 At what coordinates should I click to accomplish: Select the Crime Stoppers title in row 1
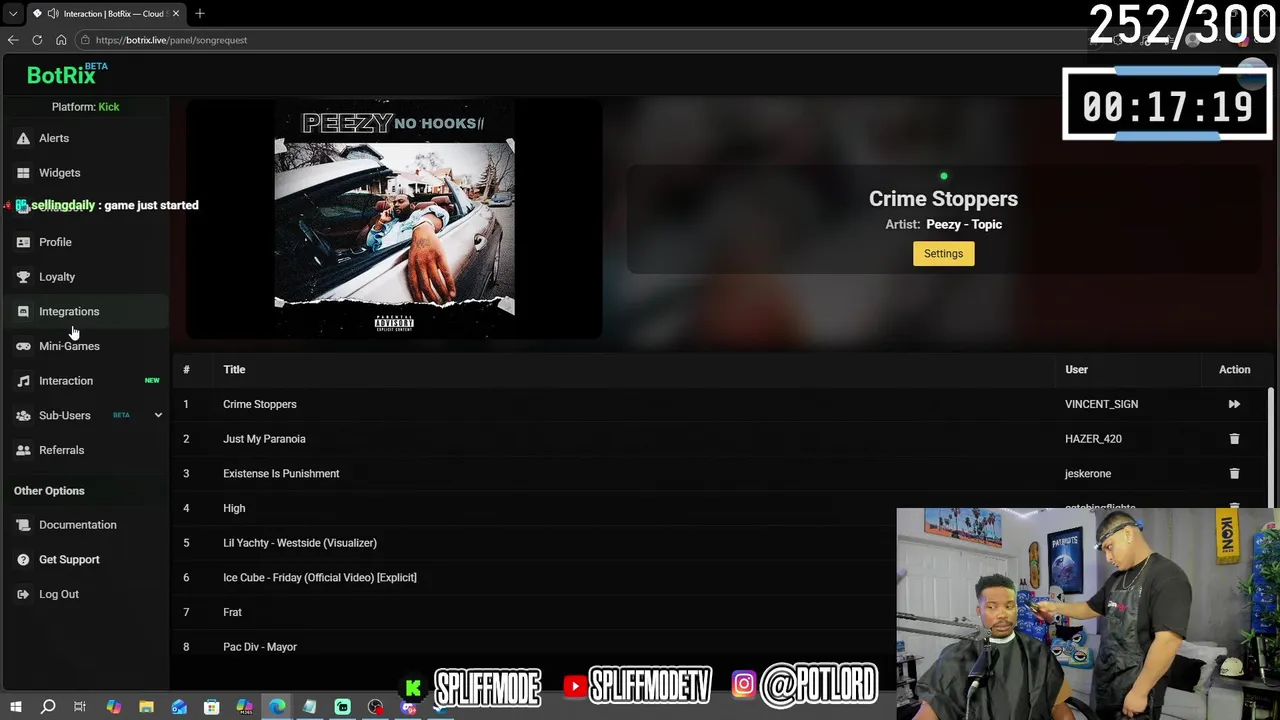(259, 404)
